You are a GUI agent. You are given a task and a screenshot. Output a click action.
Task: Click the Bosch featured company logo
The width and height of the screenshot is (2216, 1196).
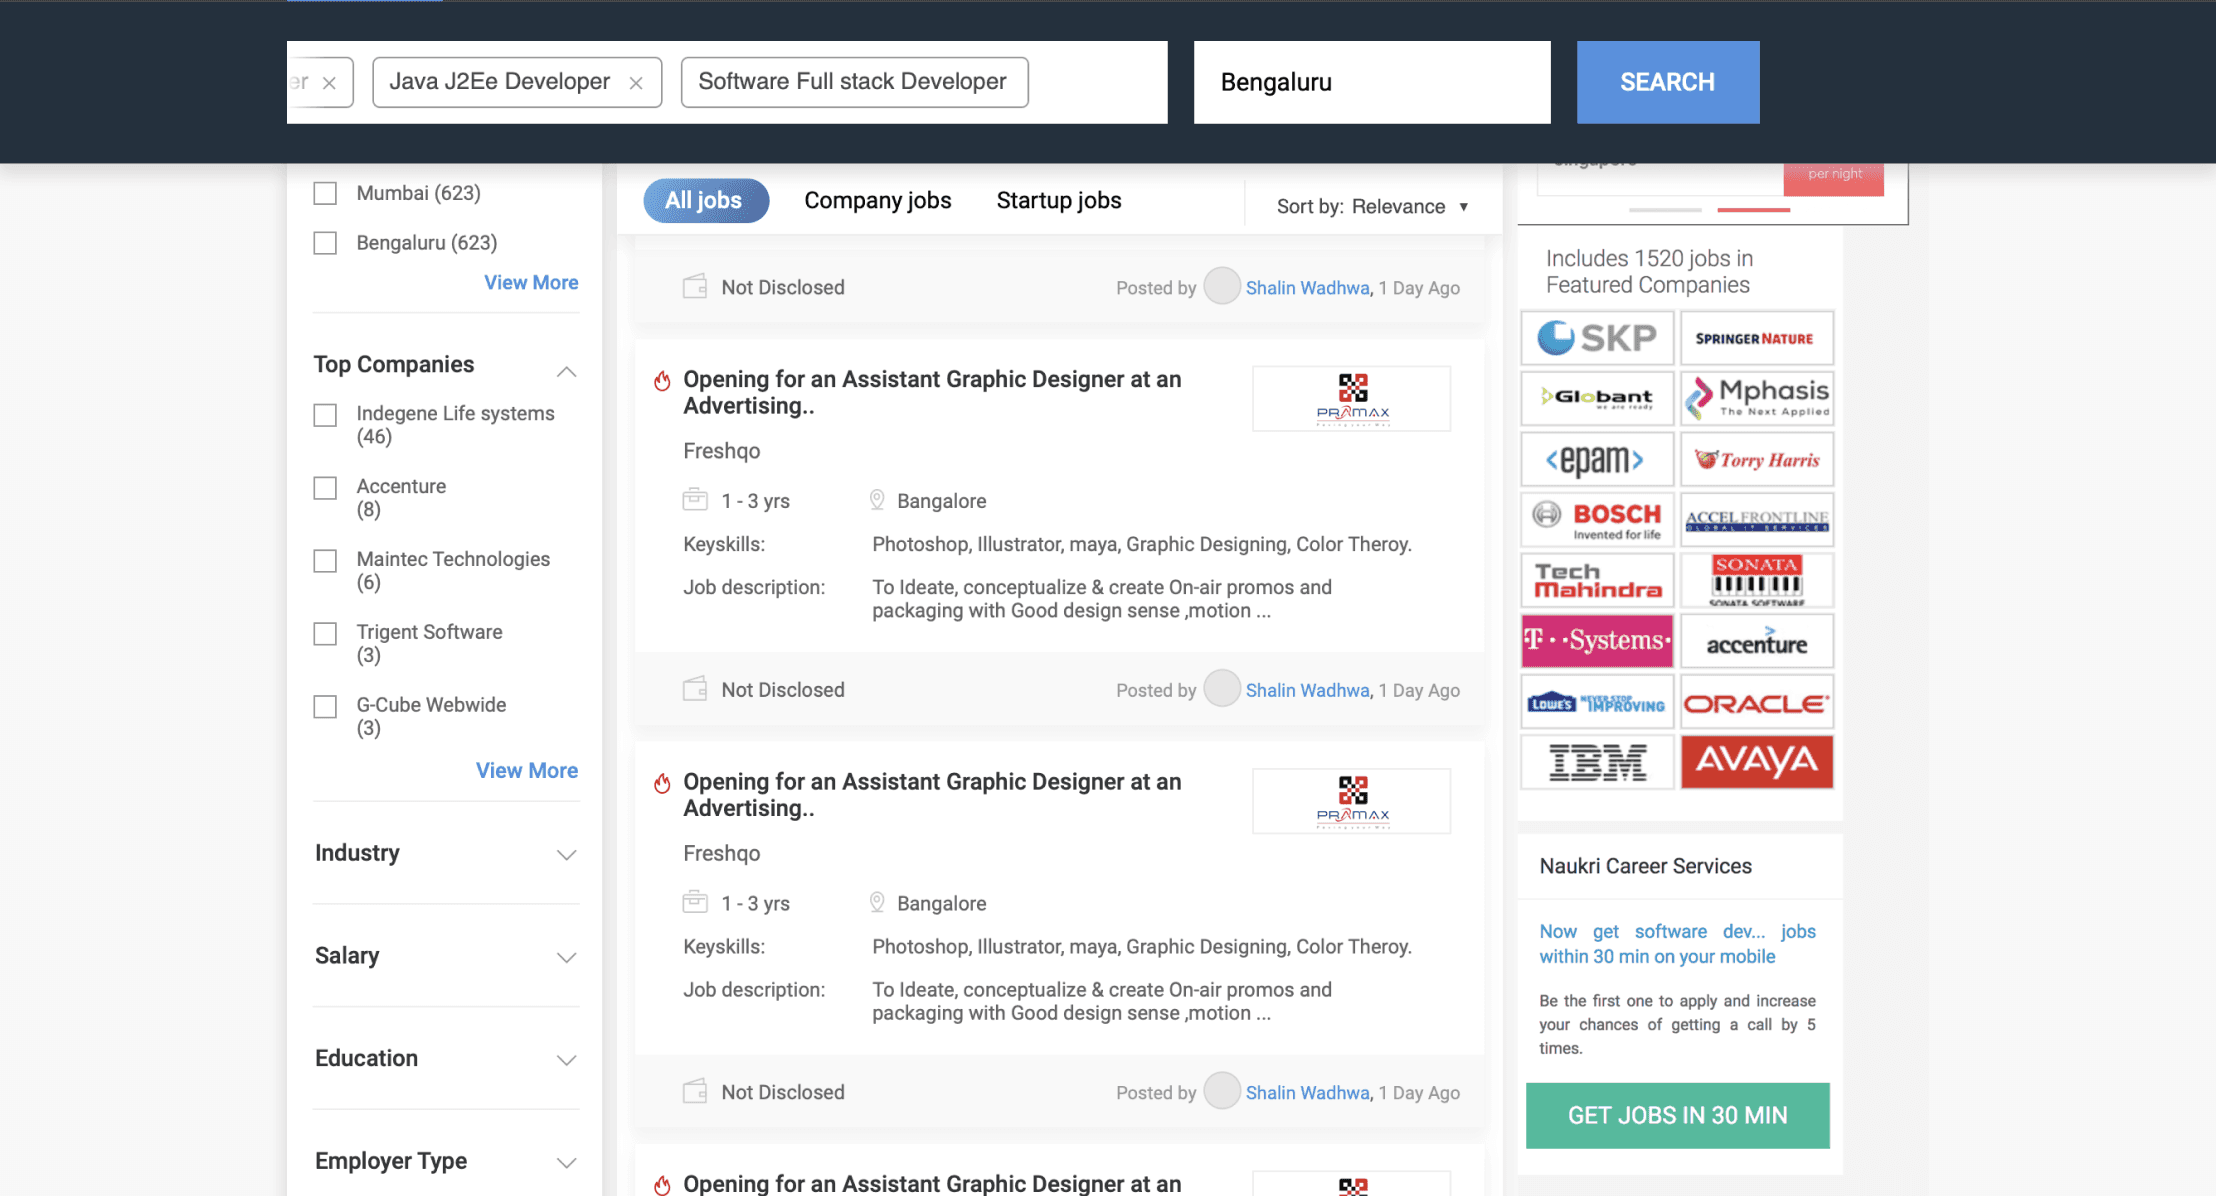[x=1597, y=519]
